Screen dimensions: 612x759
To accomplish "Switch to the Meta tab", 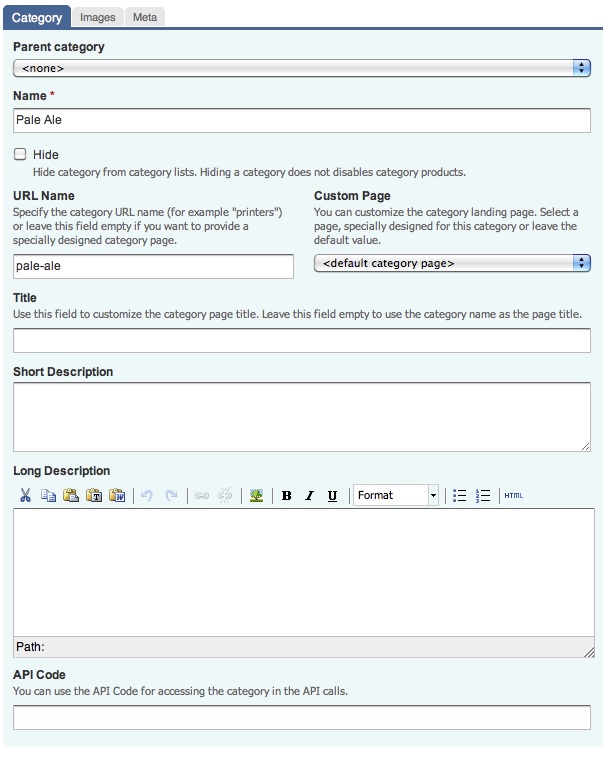I will point(145,17).
